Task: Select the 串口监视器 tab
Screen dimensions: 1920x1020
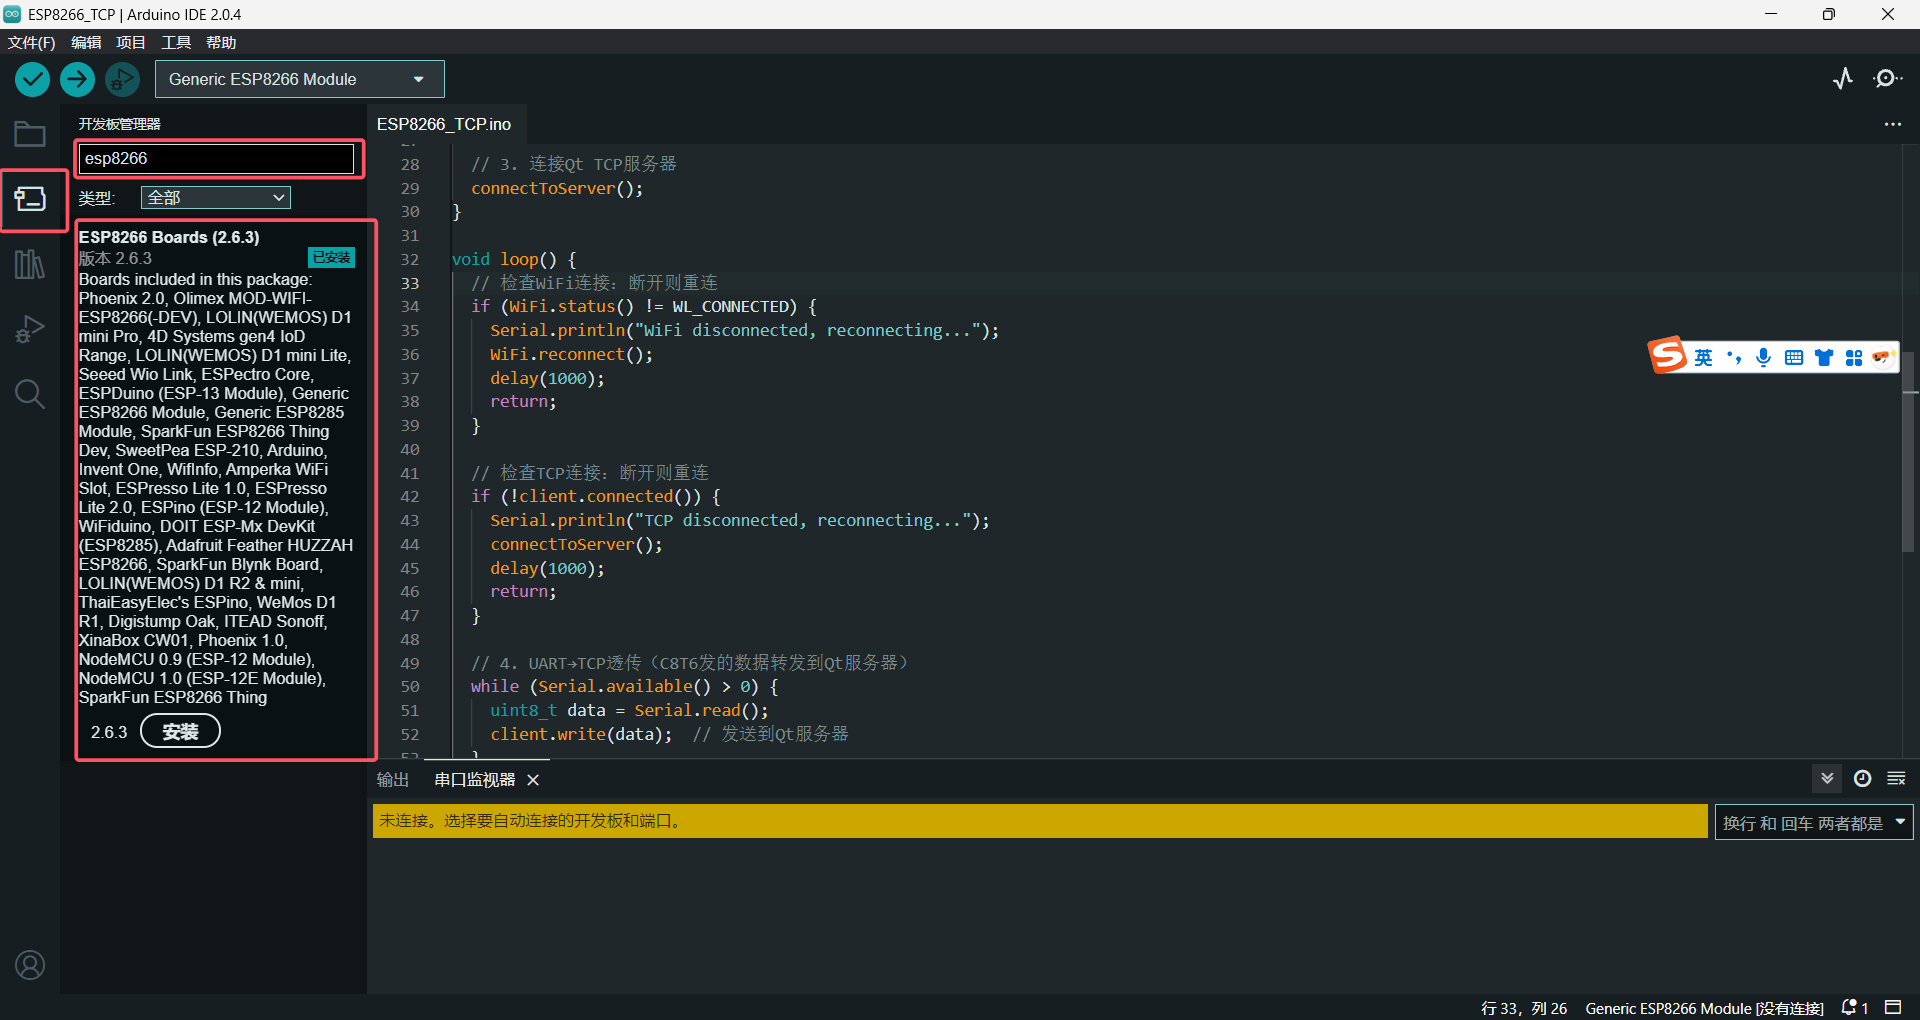Action: (475, 780)
